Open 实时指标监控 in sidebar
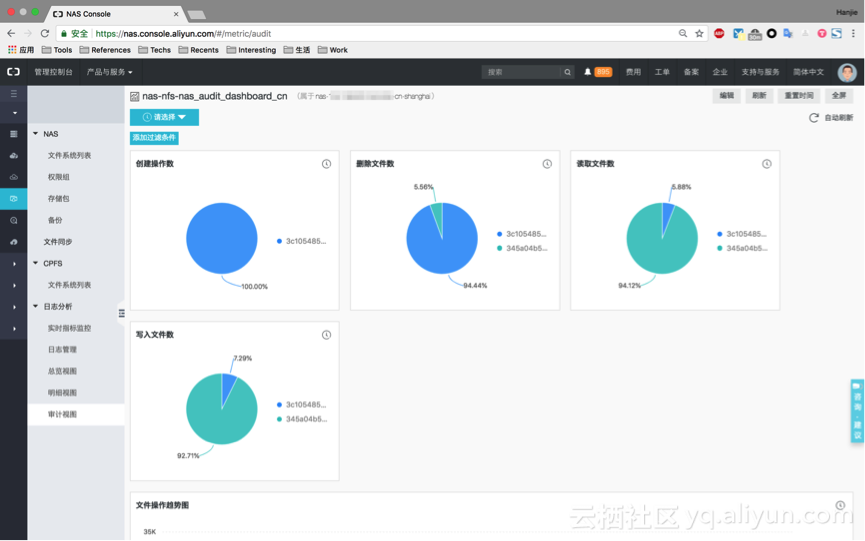Viewport: 865px width, 541px height. (70, 328)
